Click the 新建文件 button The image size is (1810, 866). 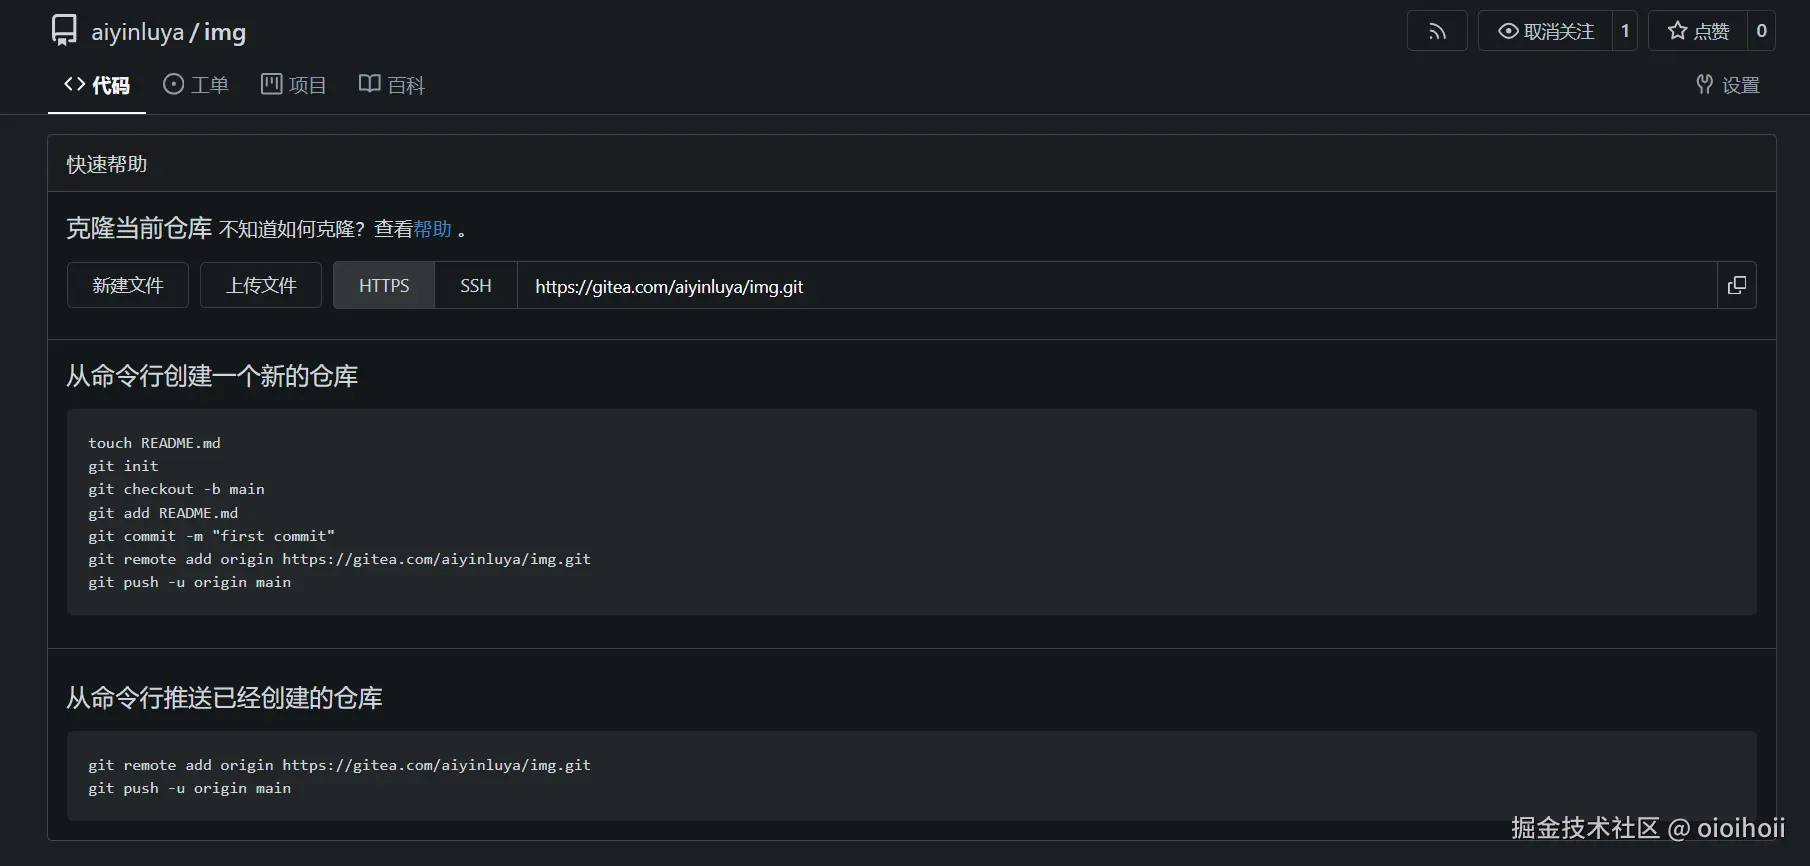click(128, 286)
